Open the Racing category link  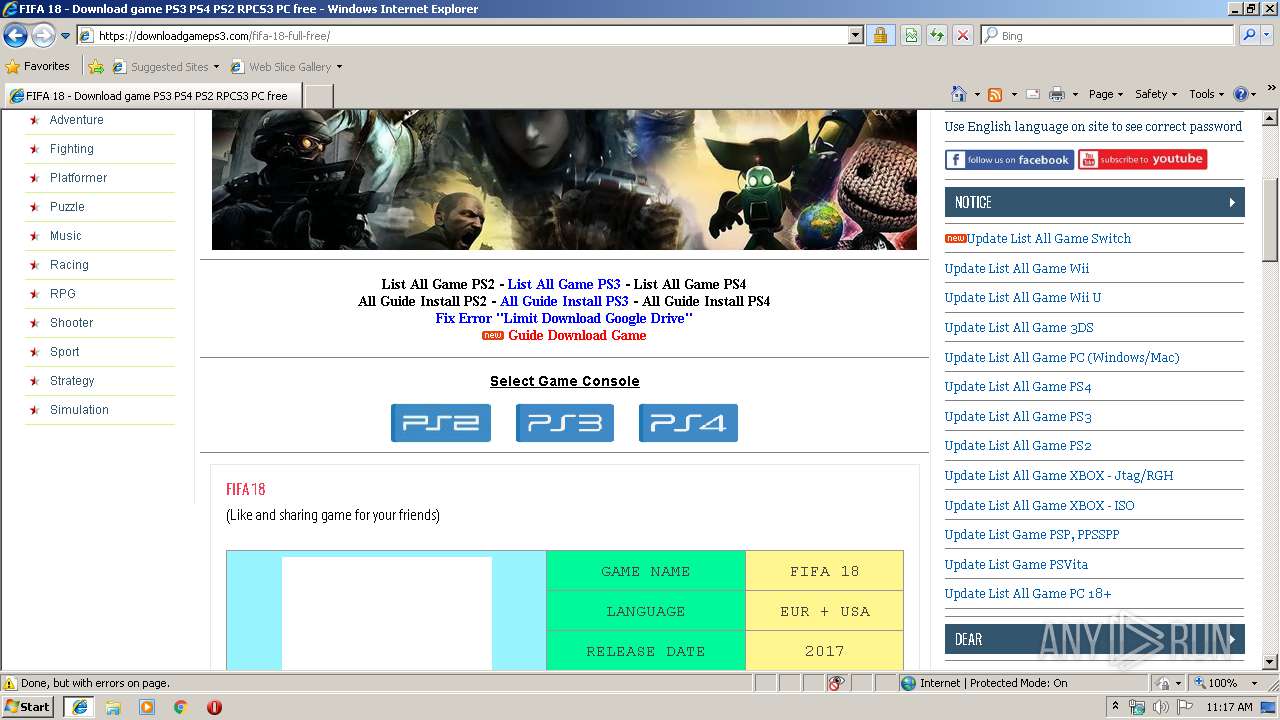(x=69, y=265)
